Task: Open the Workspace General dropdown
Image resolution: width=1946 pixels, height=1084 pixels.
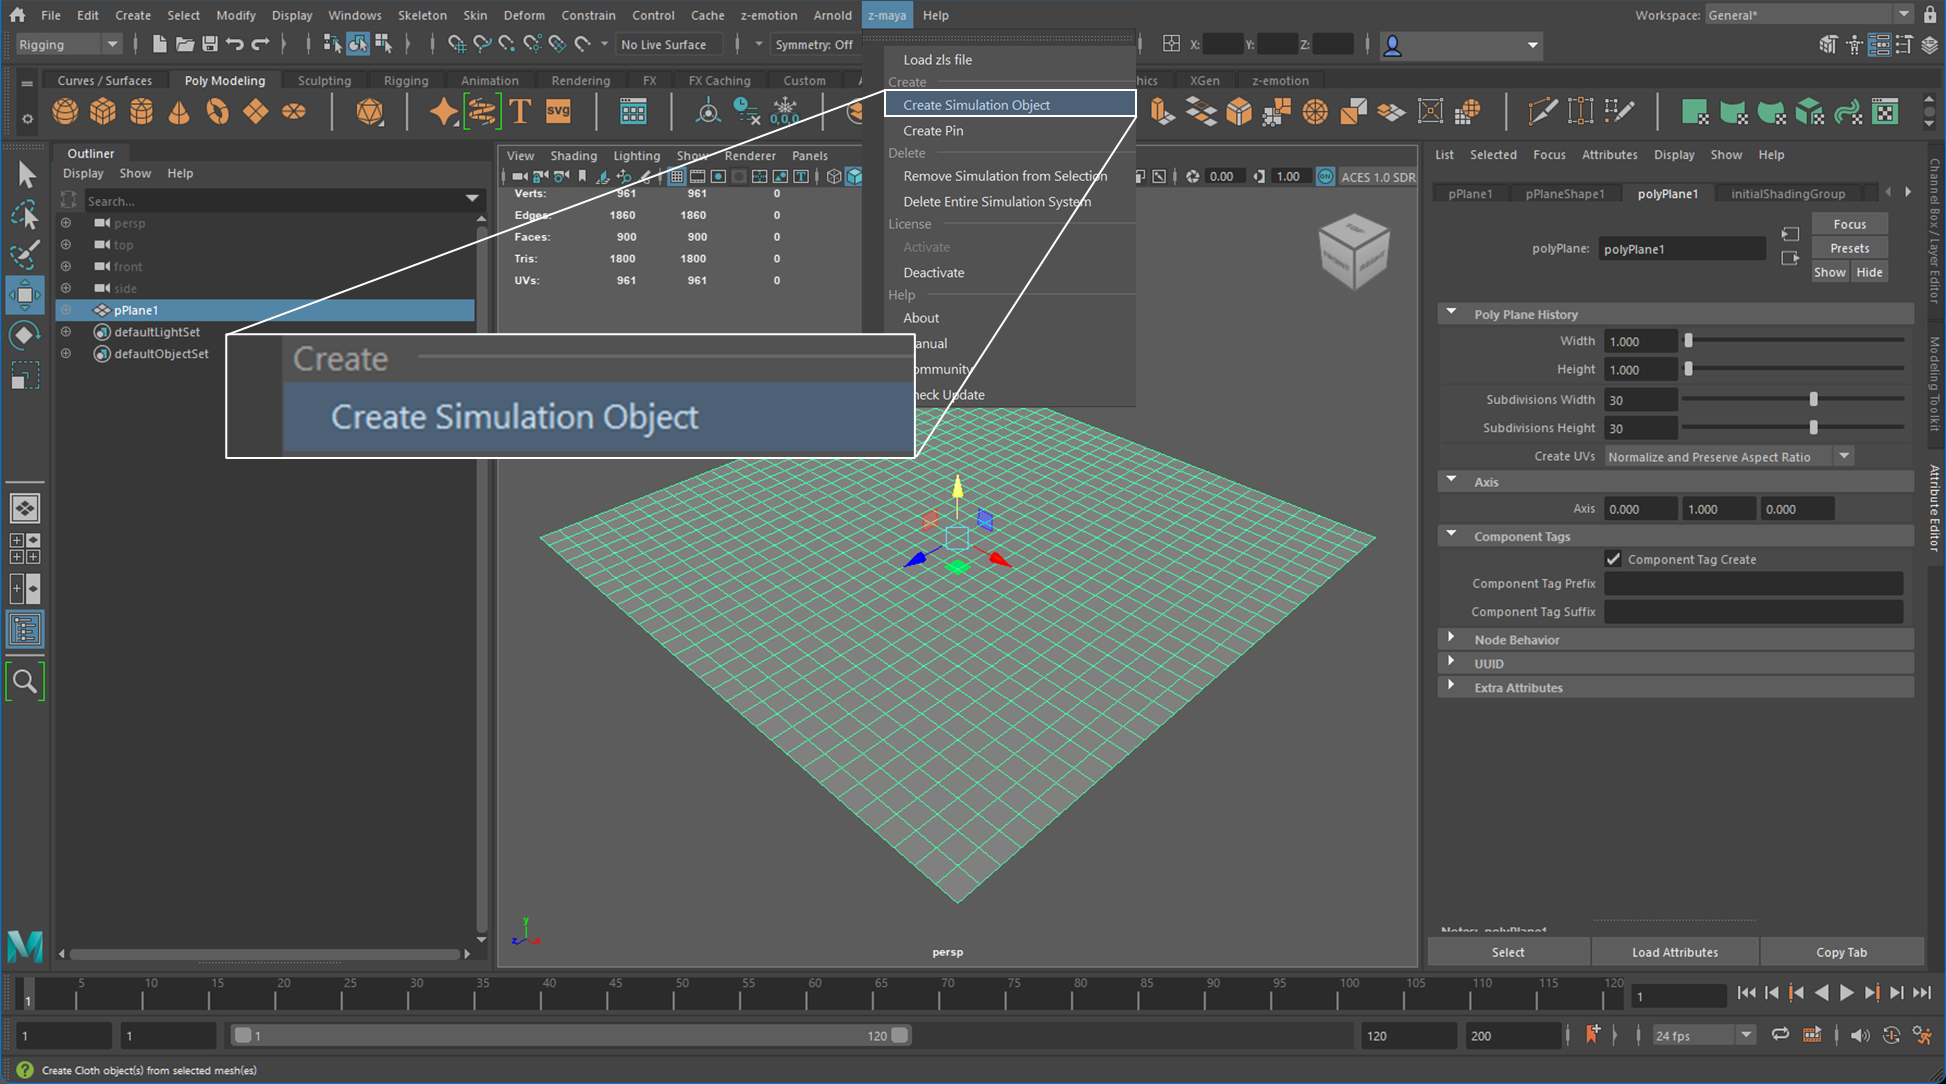Action: click(1810, 15)
